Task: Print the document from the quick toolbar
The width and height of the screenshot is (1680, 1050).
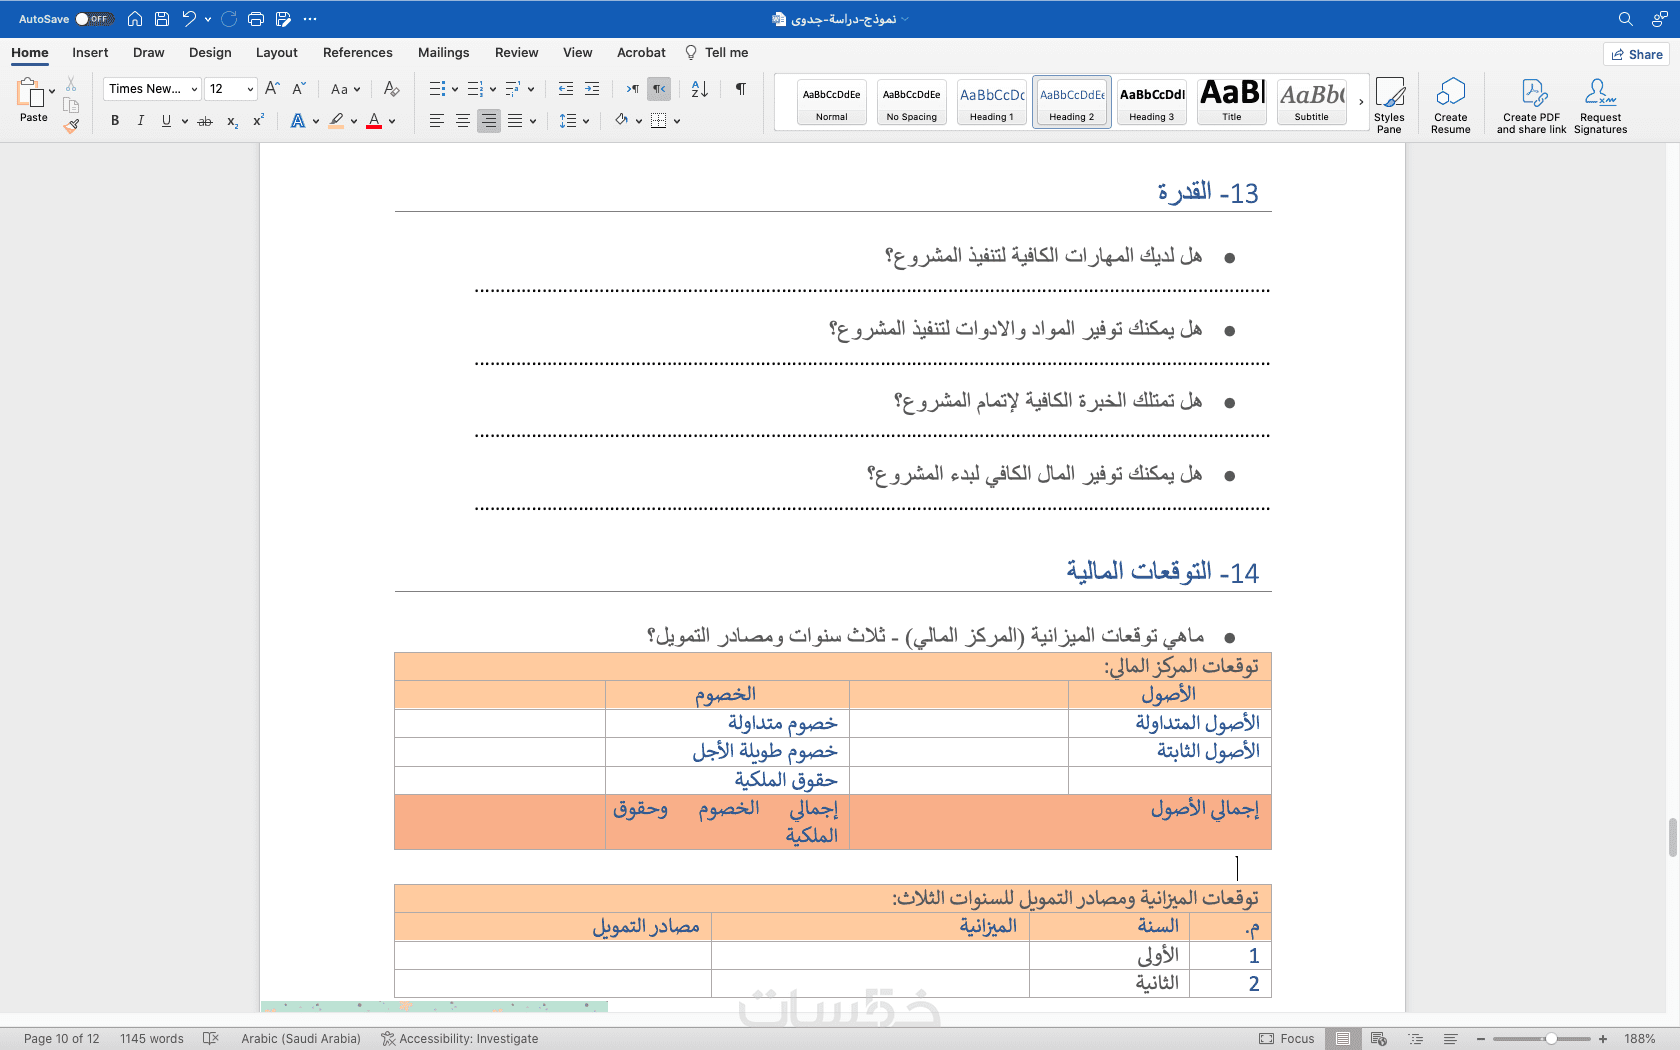Action: click(256, 19)
